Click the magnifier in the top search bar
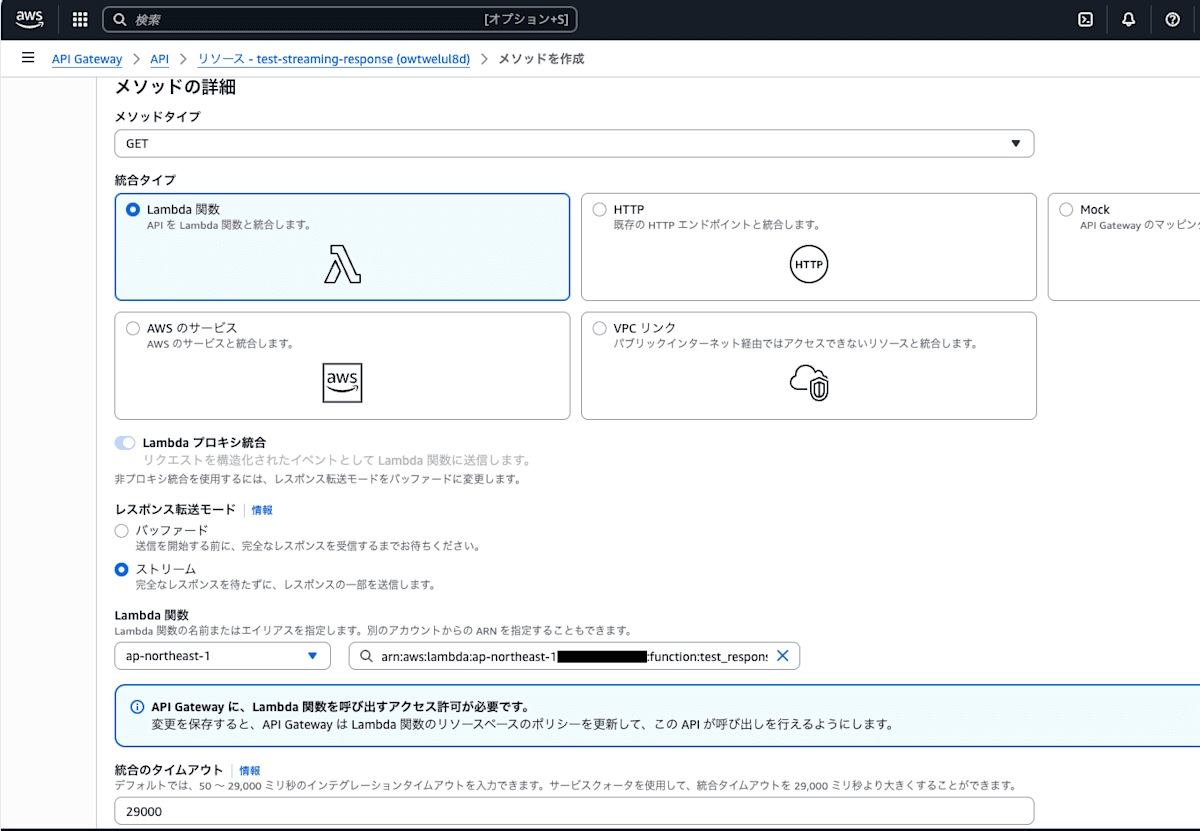This screenshot has height=831, width=1200. (119, 20)
